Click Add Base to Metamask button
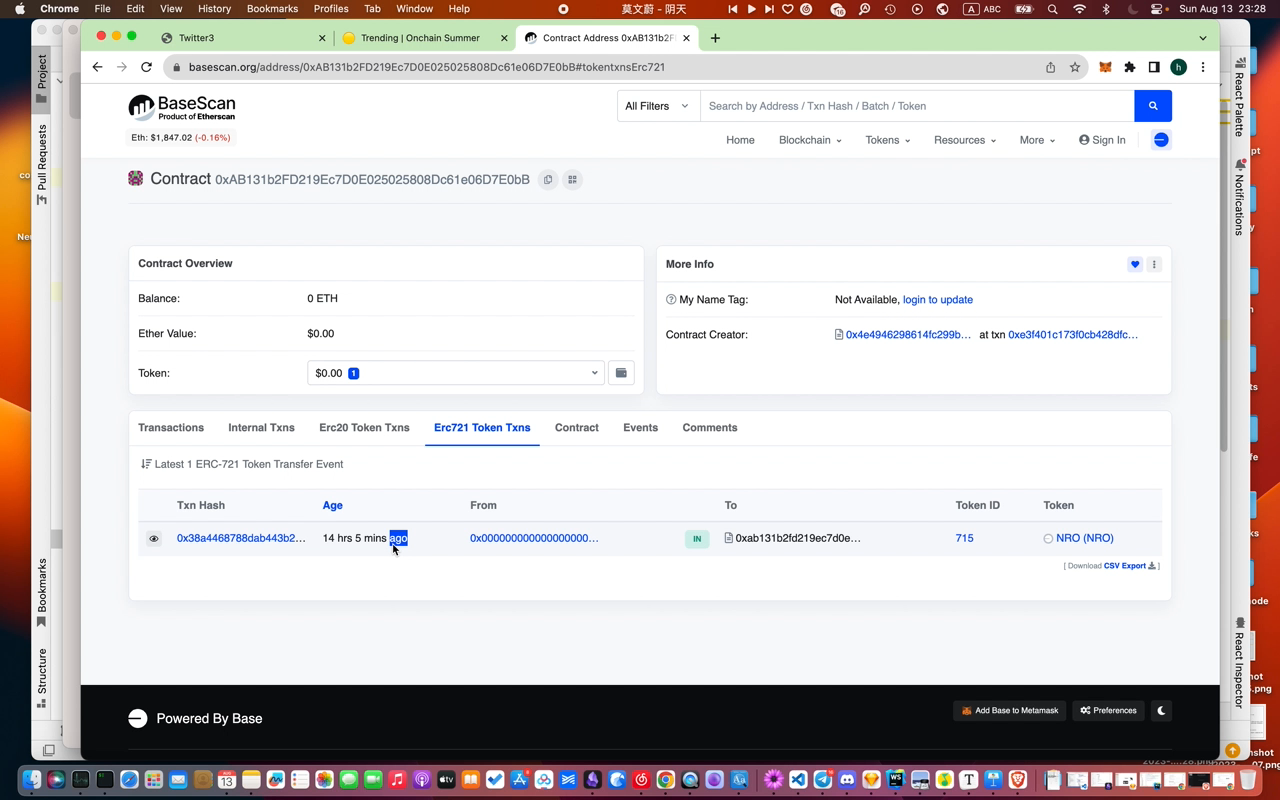Image resolution: width=1280 pixels, height=800 pixels. tap(1010, 711)
